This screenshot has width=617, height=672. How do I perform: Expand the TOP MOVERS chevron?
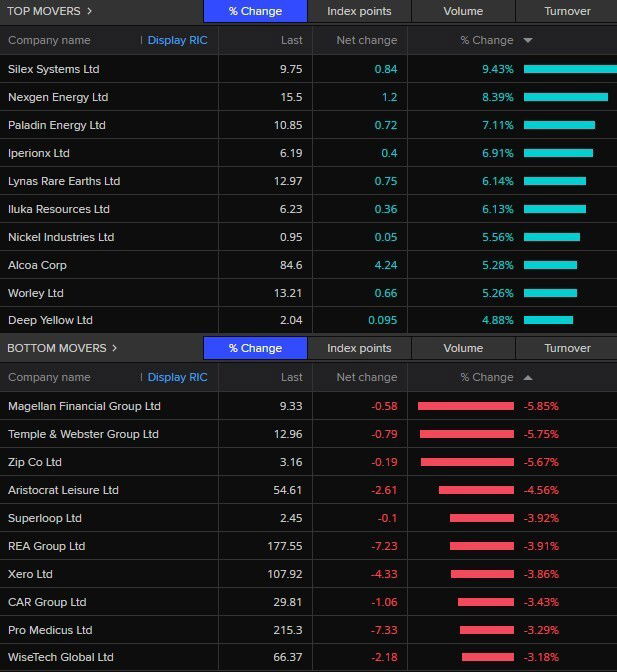point(89,11)
